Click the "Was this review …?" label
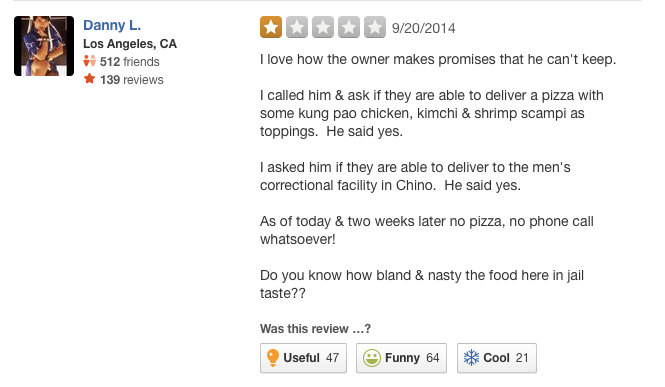 [x=316, y=329]
